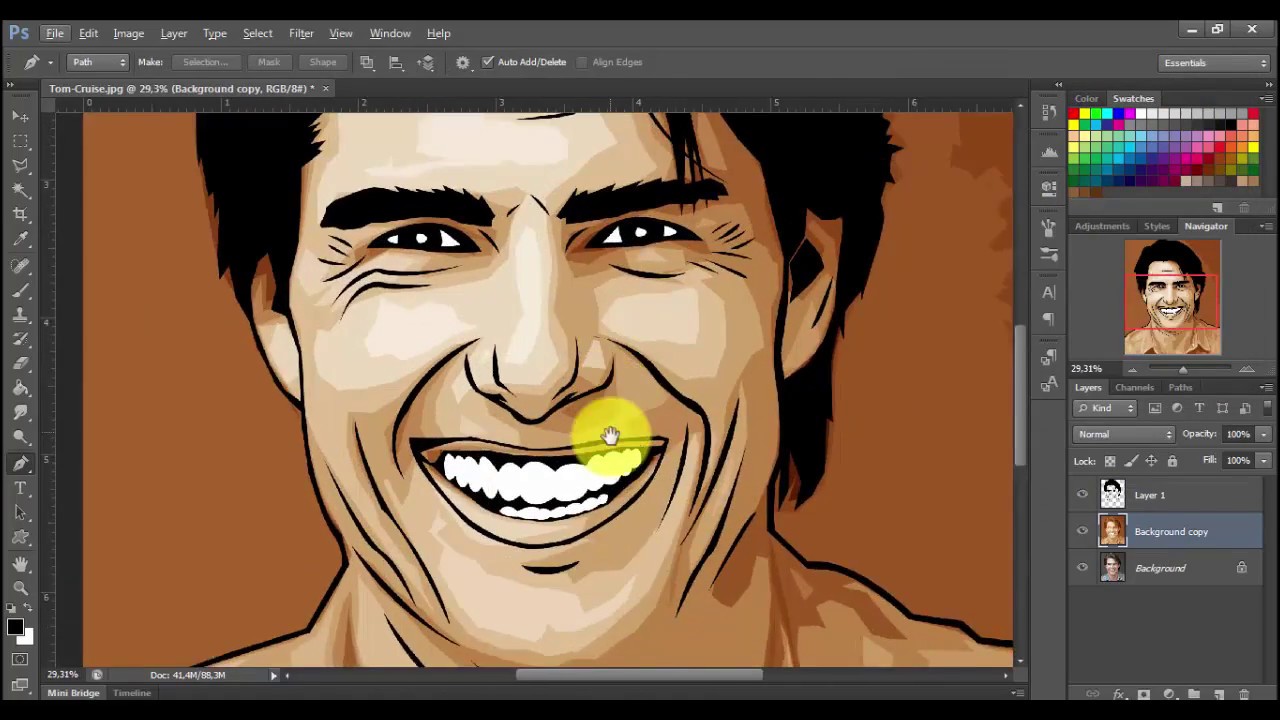Select the Paint Bucket tool
Viewport: 1280px width, 720px height.
[x=21, y=389]
